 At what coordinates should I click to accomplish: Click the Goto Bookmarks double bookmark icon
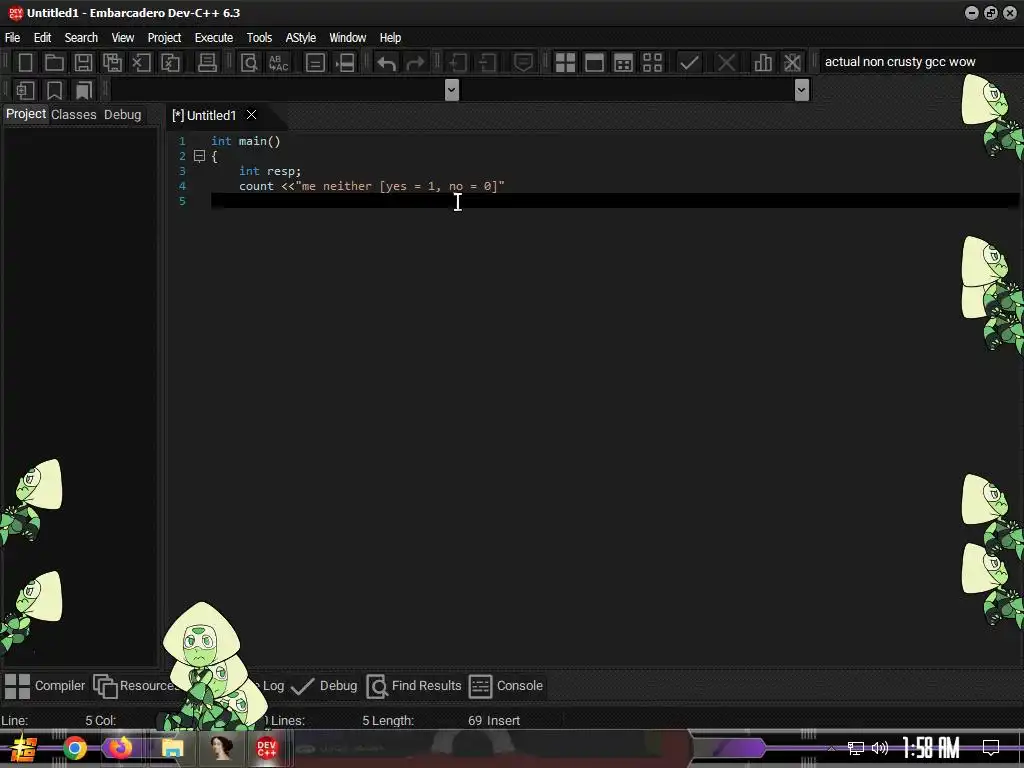84,90
